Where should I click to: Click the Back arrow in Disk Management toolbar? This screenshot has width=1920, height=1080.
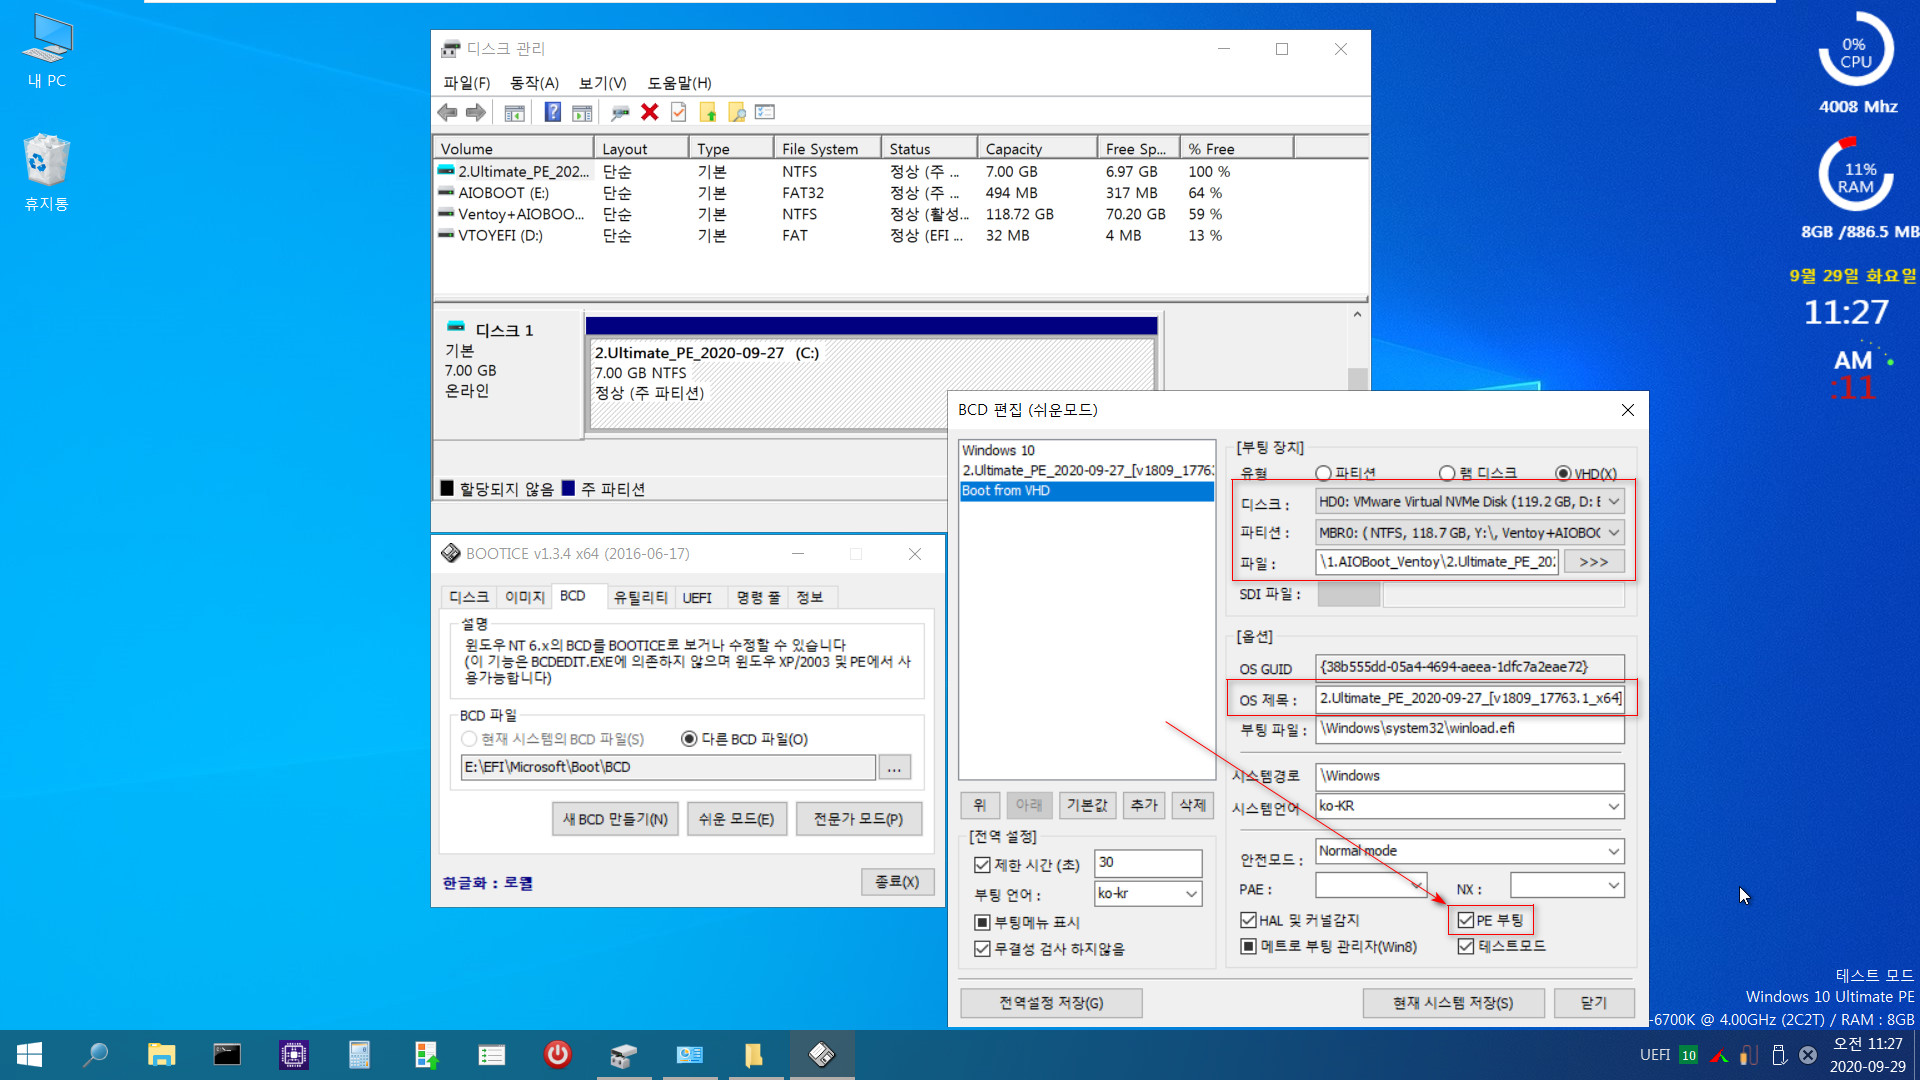point(447,112)
